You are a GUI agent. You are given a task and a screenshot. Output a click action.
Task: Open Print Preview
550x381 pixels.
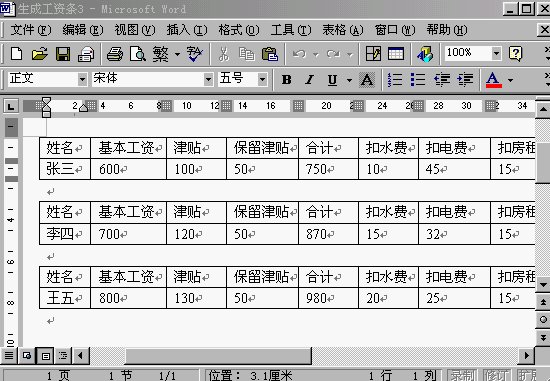coord(138,54)
